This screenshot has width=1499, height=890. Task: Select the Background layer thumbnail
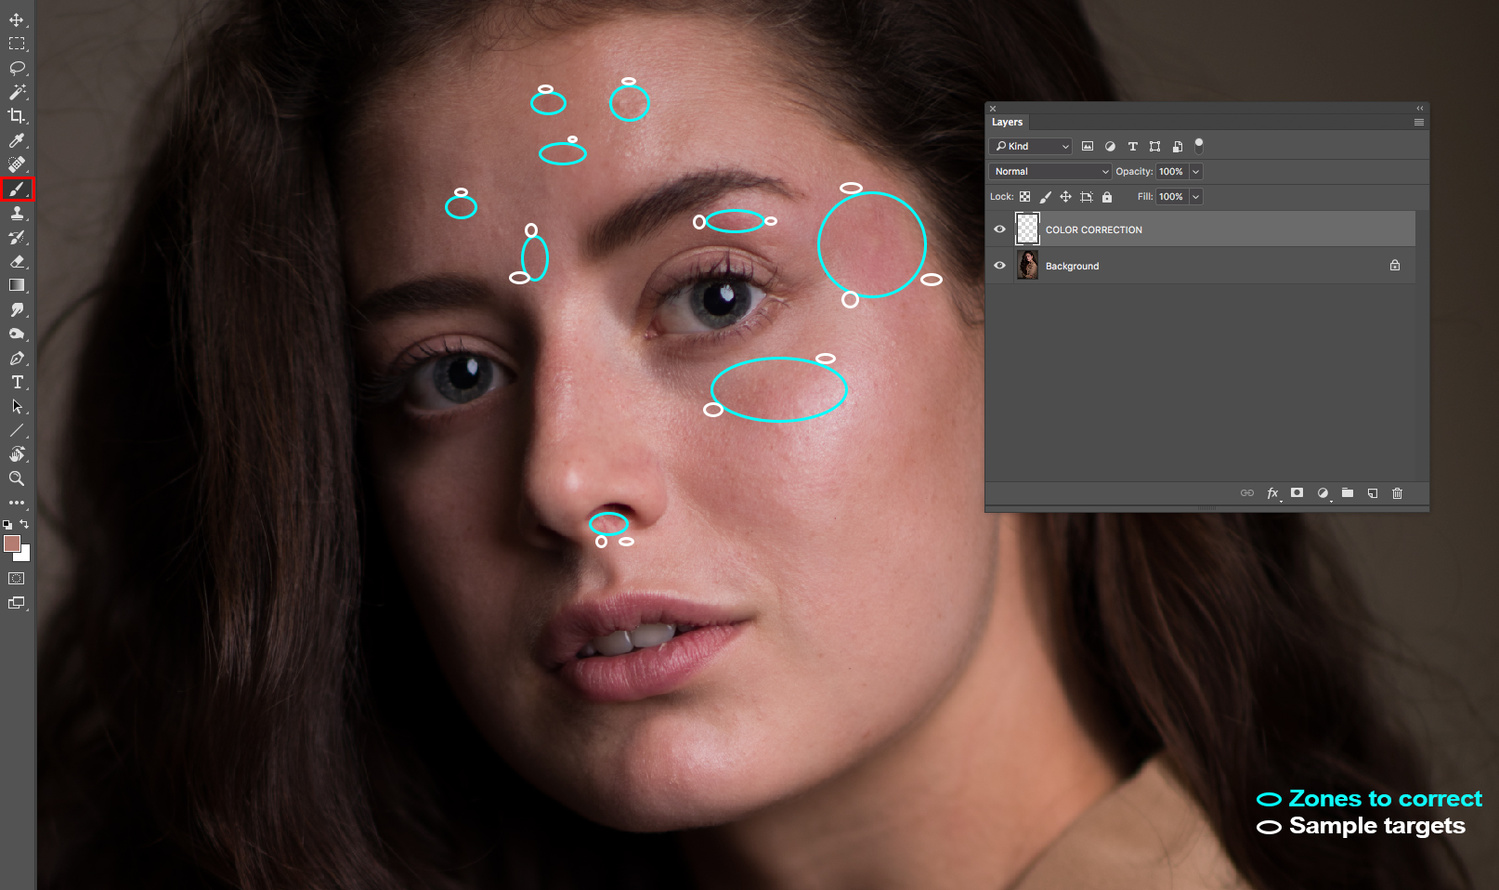tap(1027, 266)
